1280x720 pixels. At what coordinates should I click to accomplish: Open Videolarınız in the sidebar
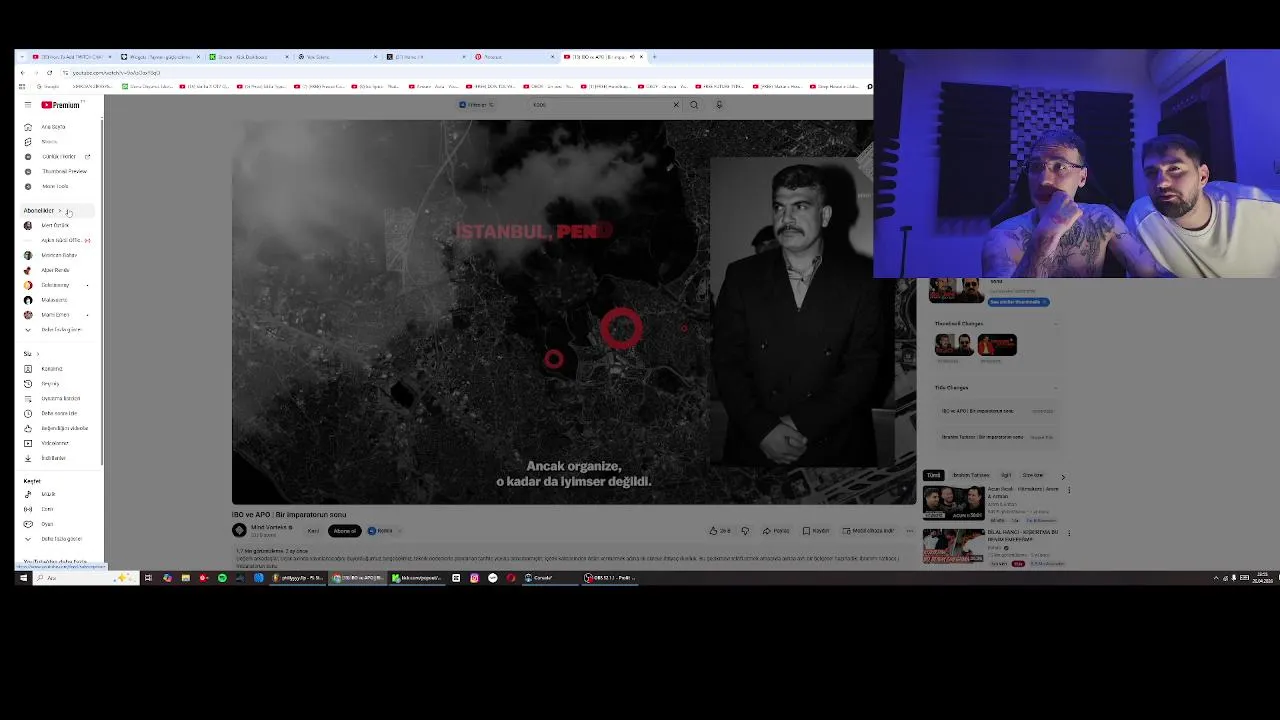[x=55, y=443]
